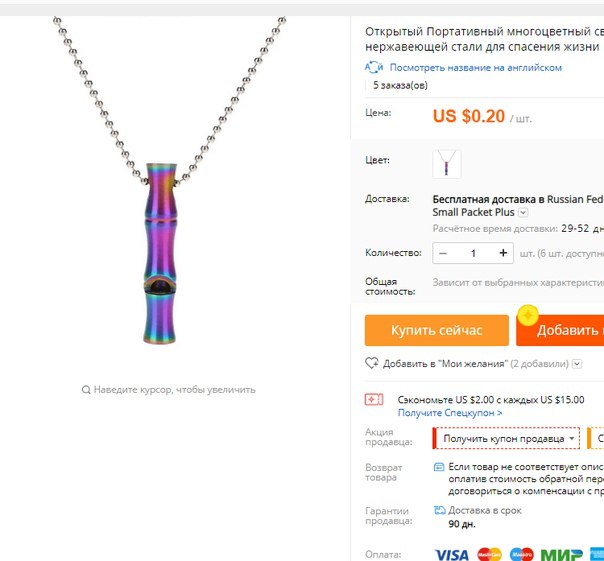Increase quantity with the plus button
604x561 pixels.
tap(503, 253)
